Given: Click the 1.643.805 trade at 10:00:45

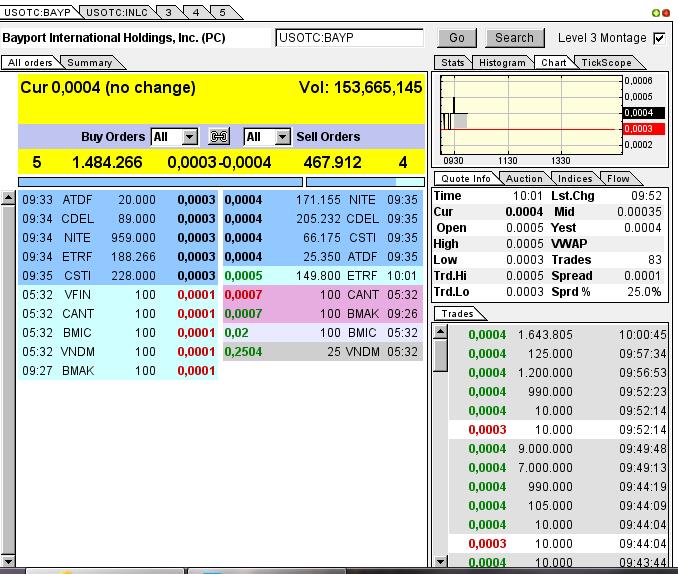Looking at the screenshot, I should coord(558,335).
